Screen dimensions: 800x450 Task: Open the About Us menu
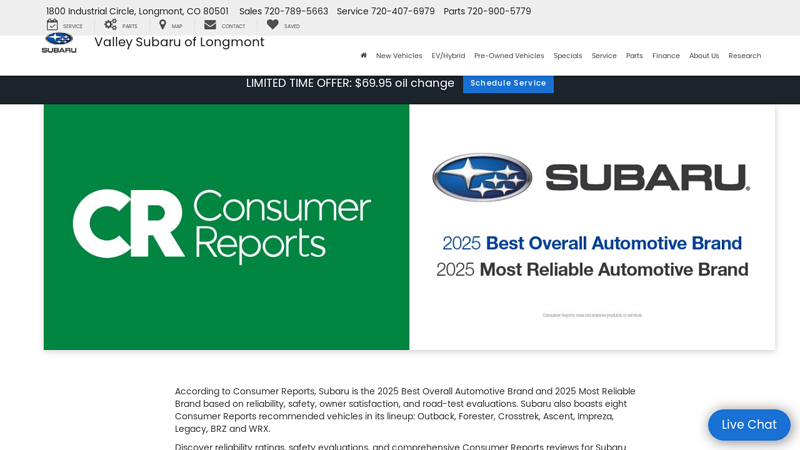(704, 56)
